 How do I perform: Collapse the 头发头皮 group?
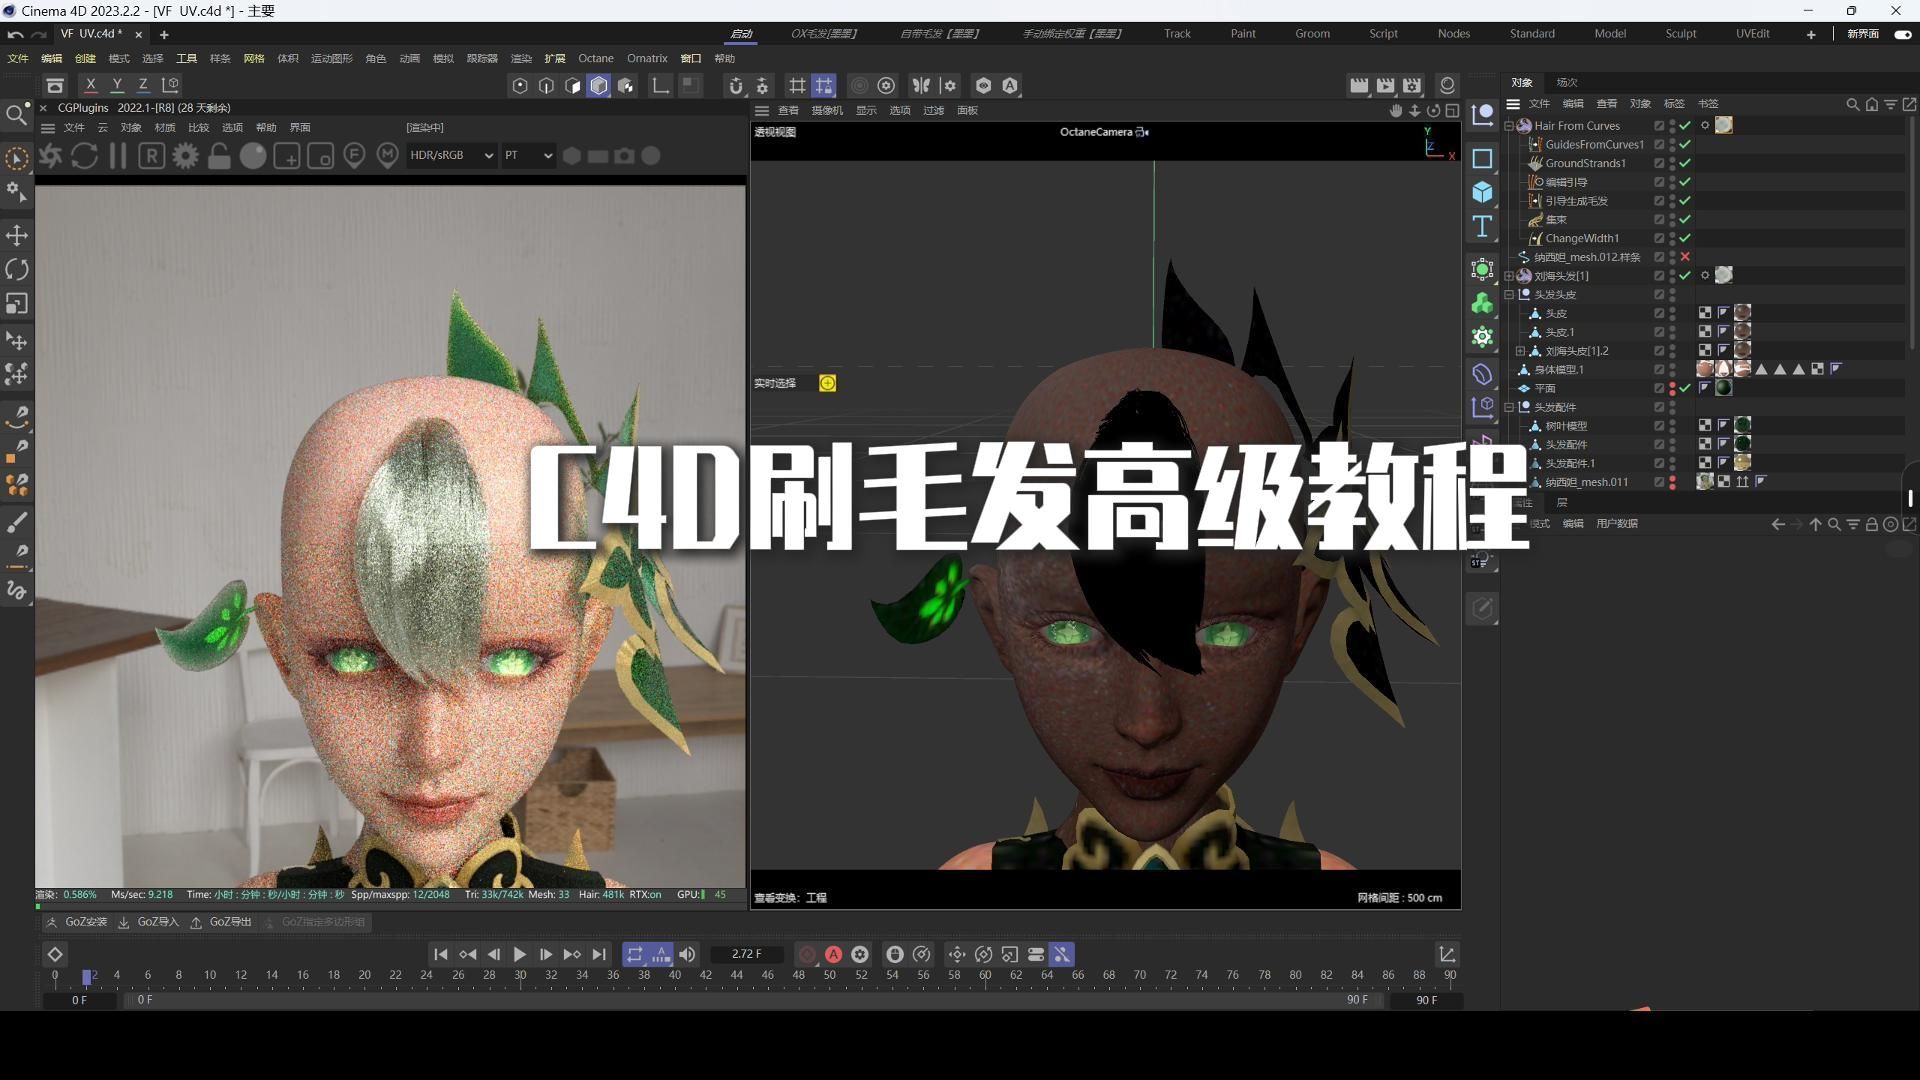click(x=1509, y=295)
